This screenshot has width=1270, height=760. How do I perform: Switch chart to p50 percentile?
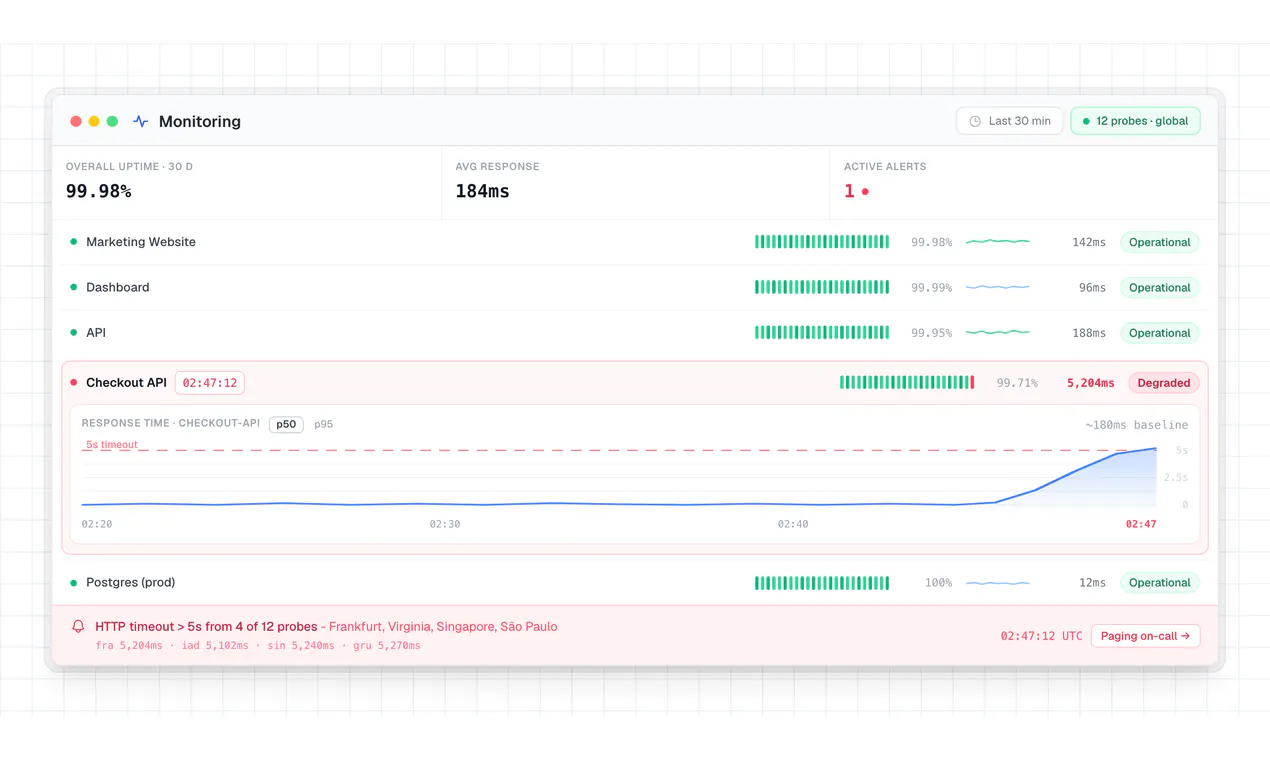(286, 424)
